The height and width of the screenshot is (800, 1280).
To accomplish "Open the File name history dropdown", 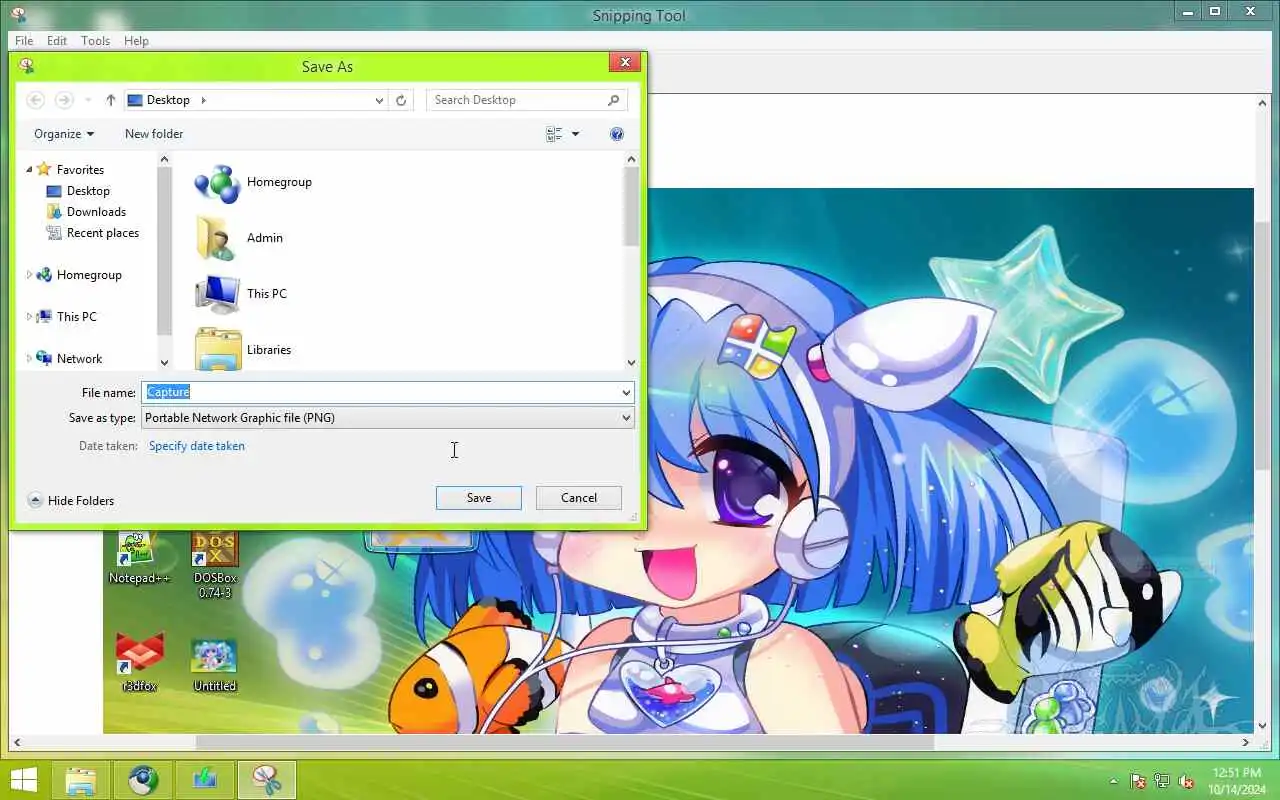I will [x=627, y=393].
